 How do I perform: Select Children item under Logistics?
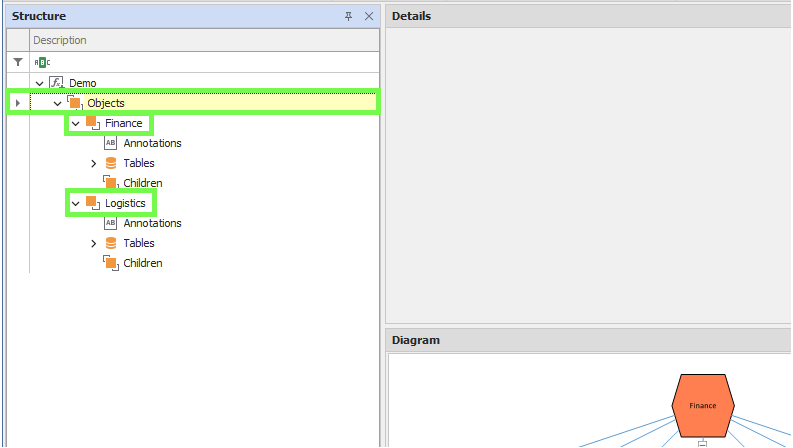coord(142,263)
